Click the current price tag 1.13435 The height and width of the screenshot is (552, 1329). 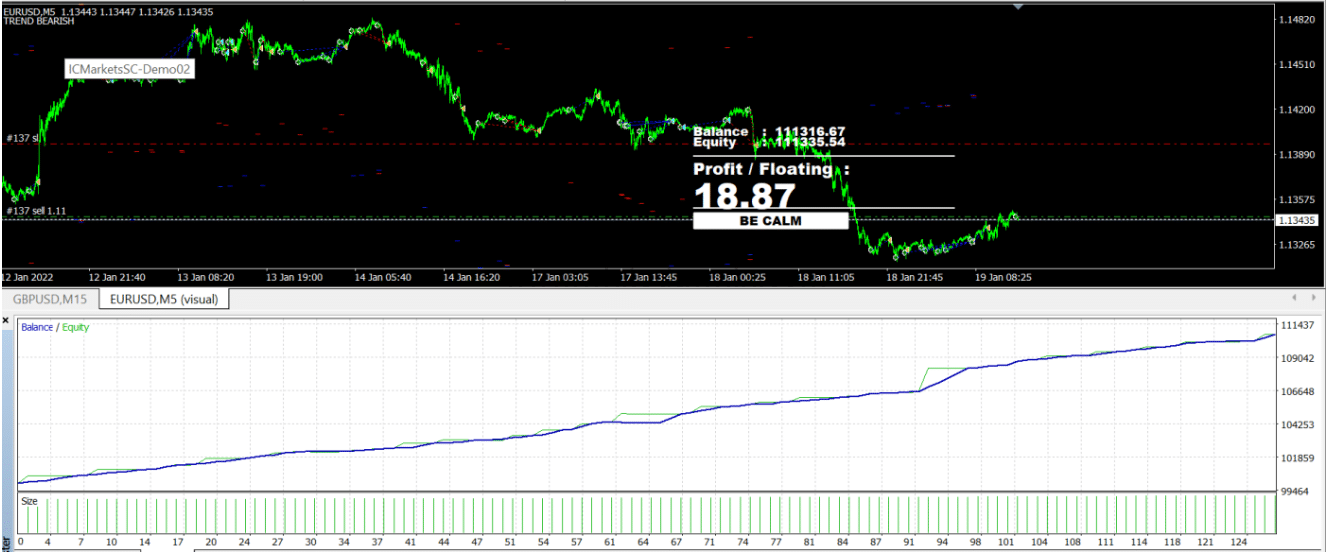point(1299,219)
